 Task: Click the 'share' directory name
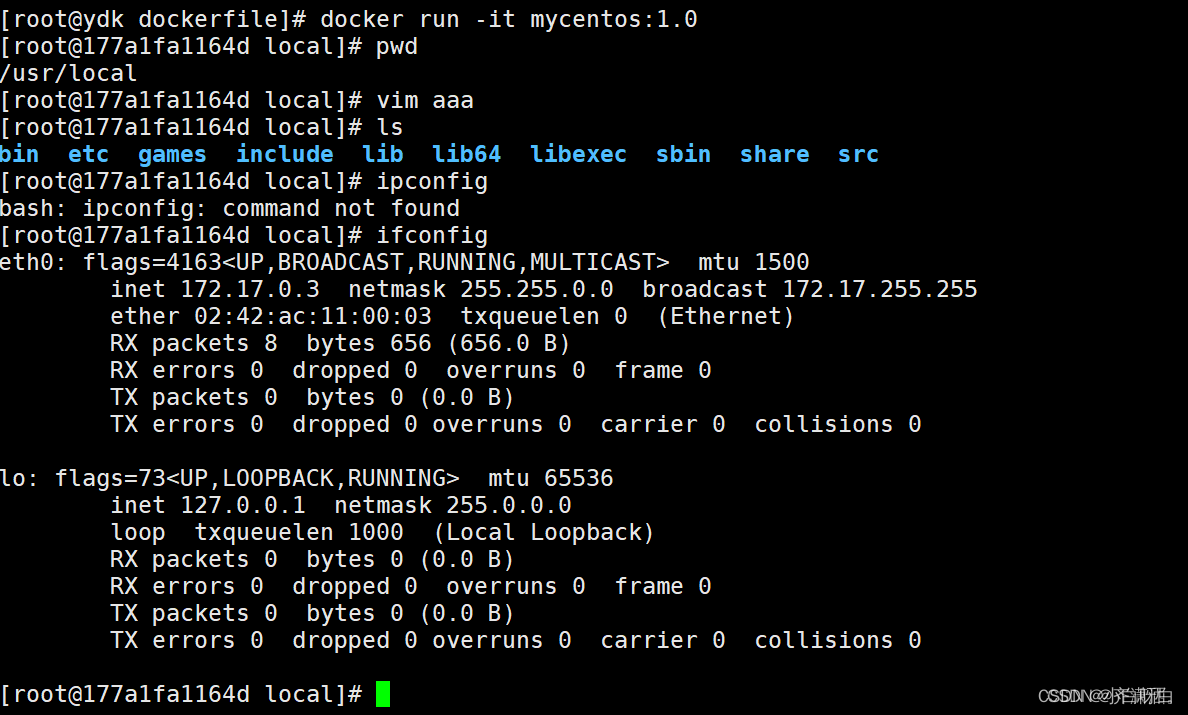(774, 154)
